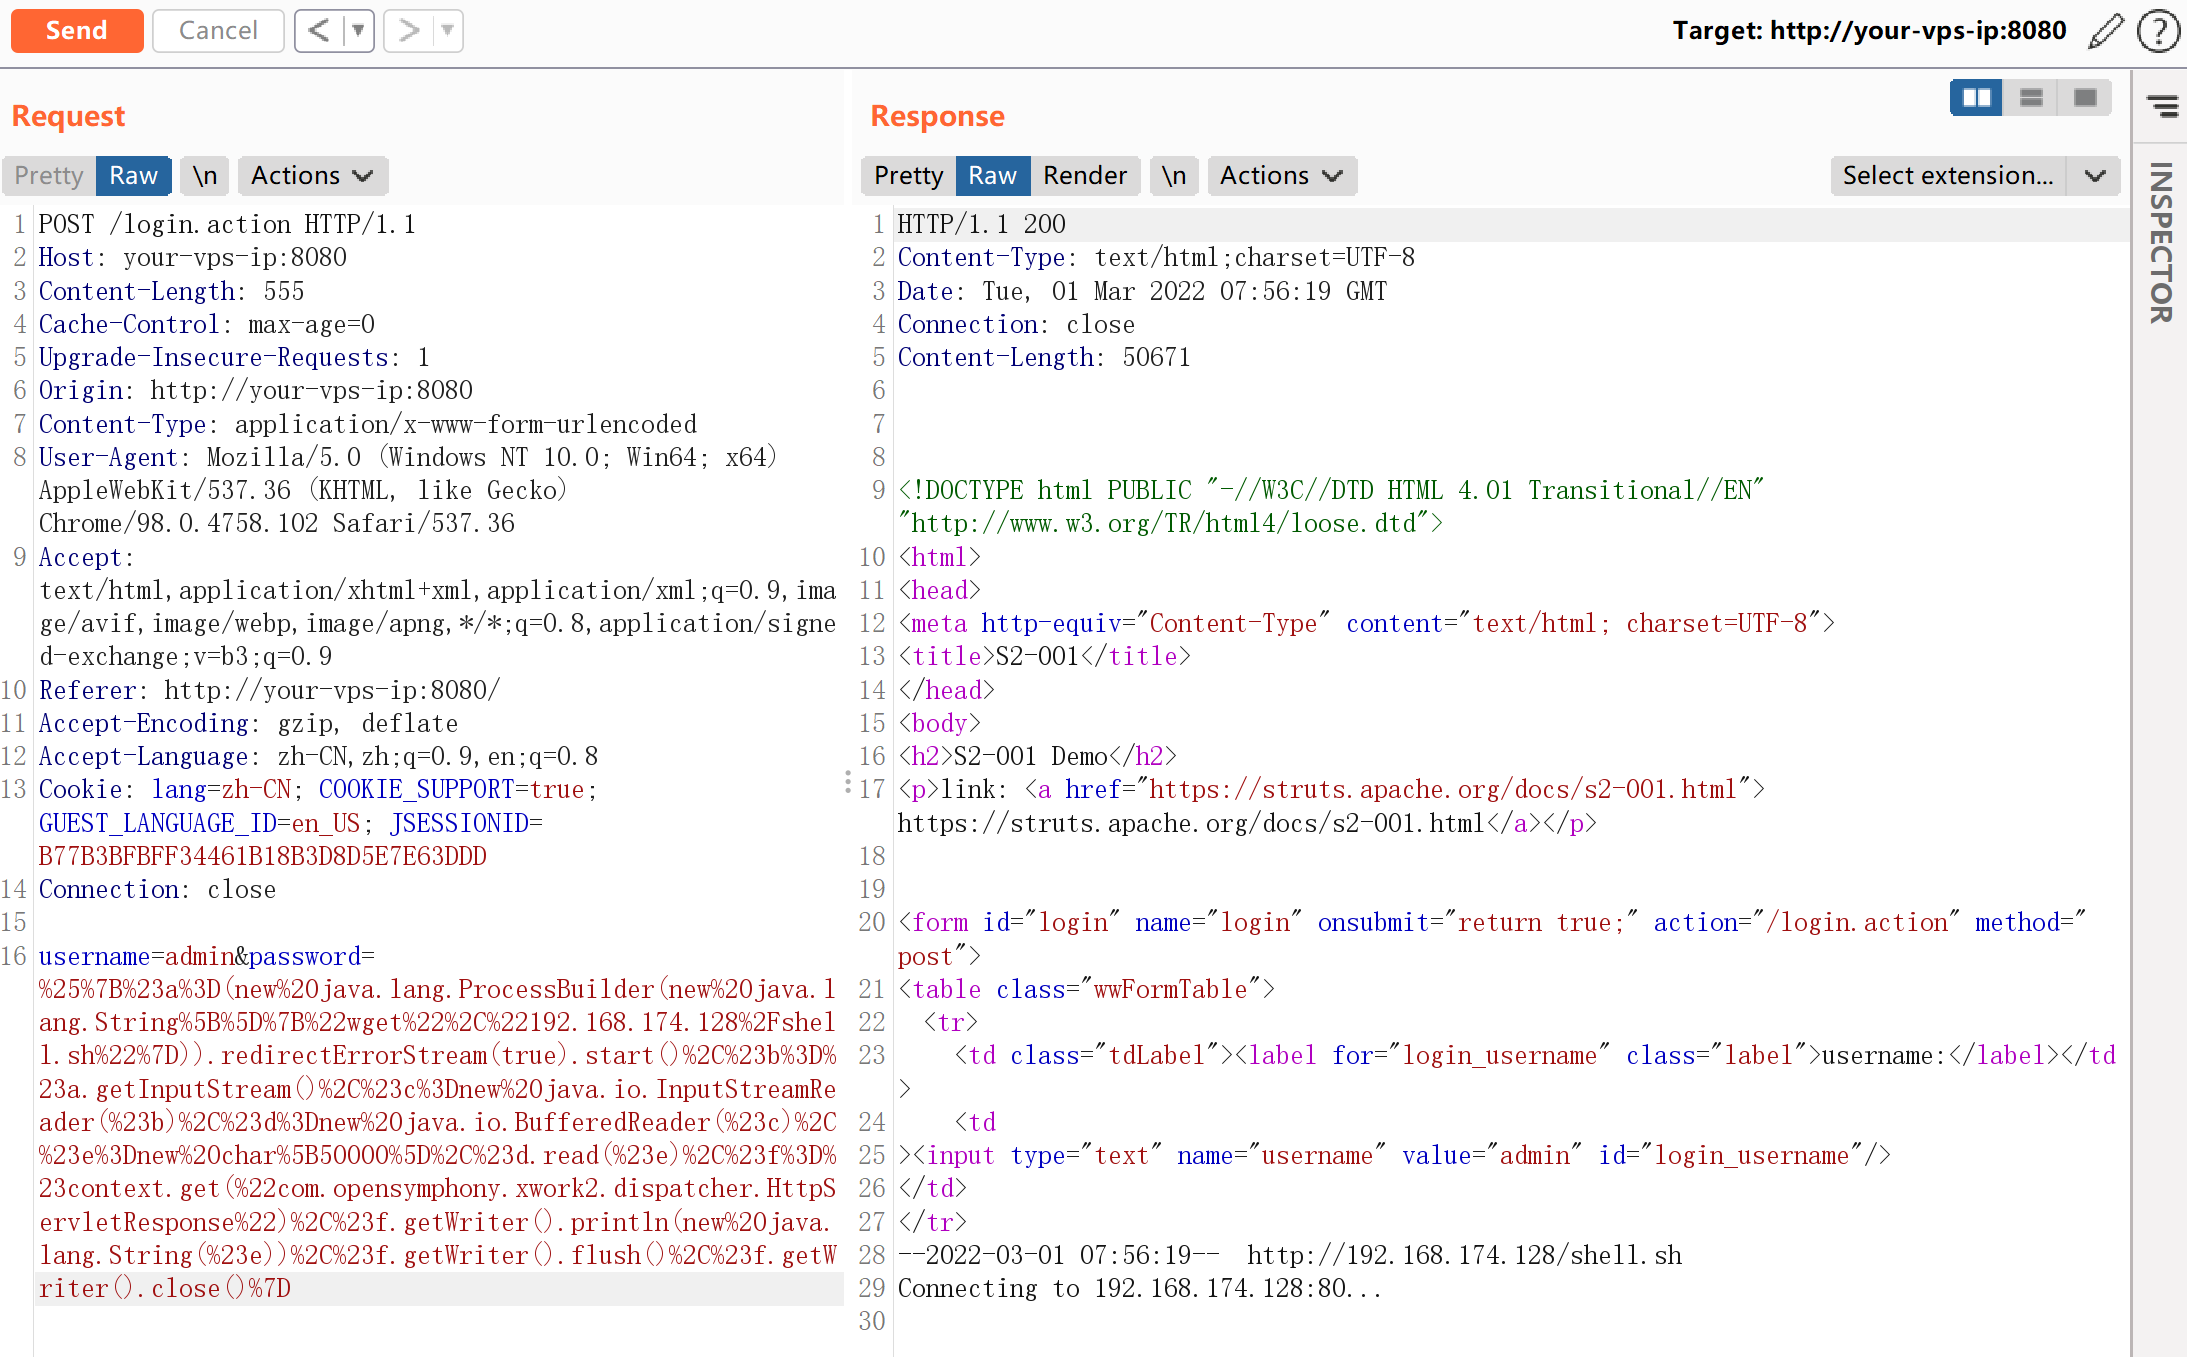The height and width of the screenshot is (1357, 2187).
Task: Switch Response to the Pretty tab
Action: (x=908, y=175)
